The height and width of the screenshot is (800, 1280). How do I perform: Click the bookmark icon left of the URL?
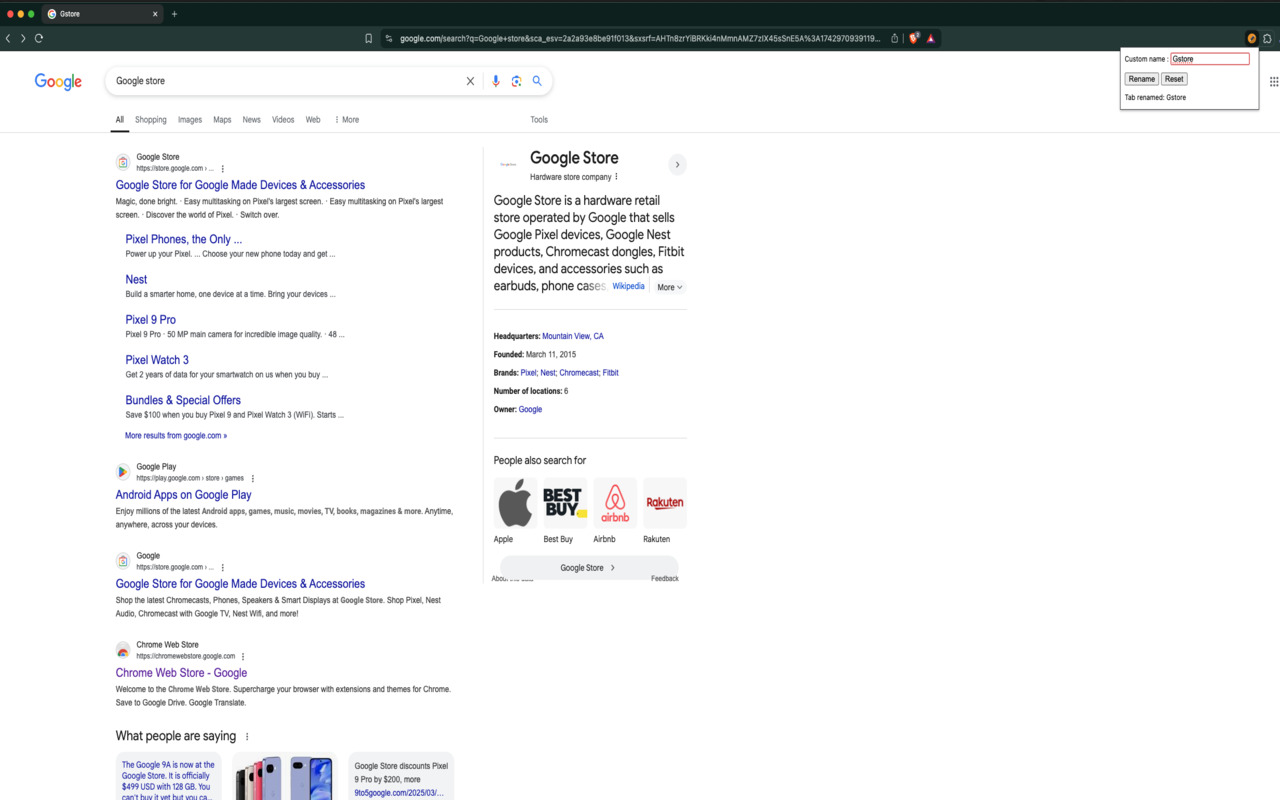pos(368,38)
